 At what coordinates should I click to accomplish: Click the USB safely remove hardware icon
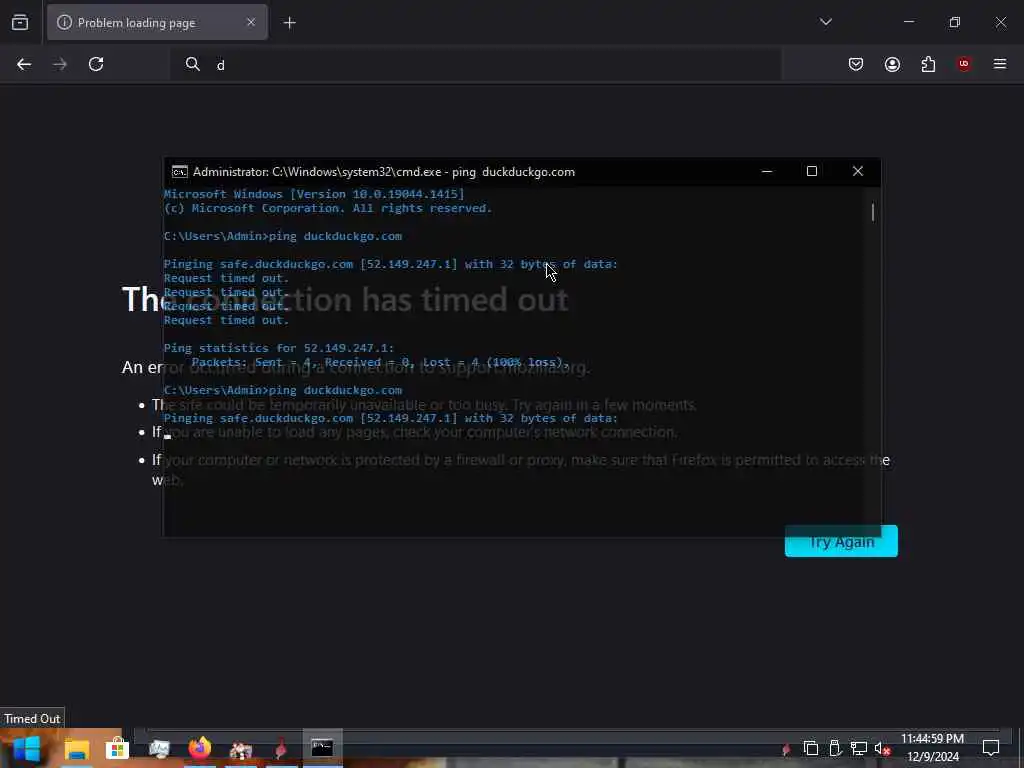tap(835, 748)
